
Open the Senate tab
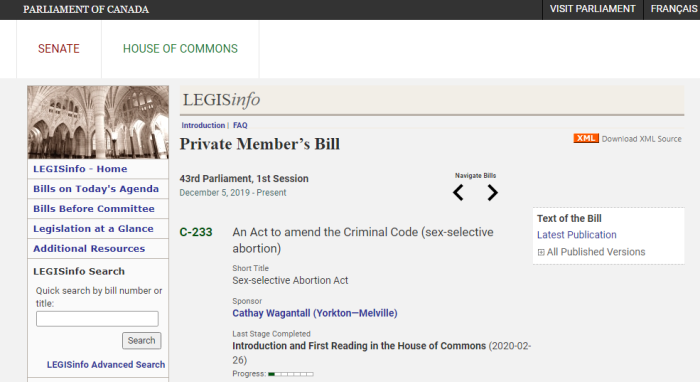tap(59, 49)
